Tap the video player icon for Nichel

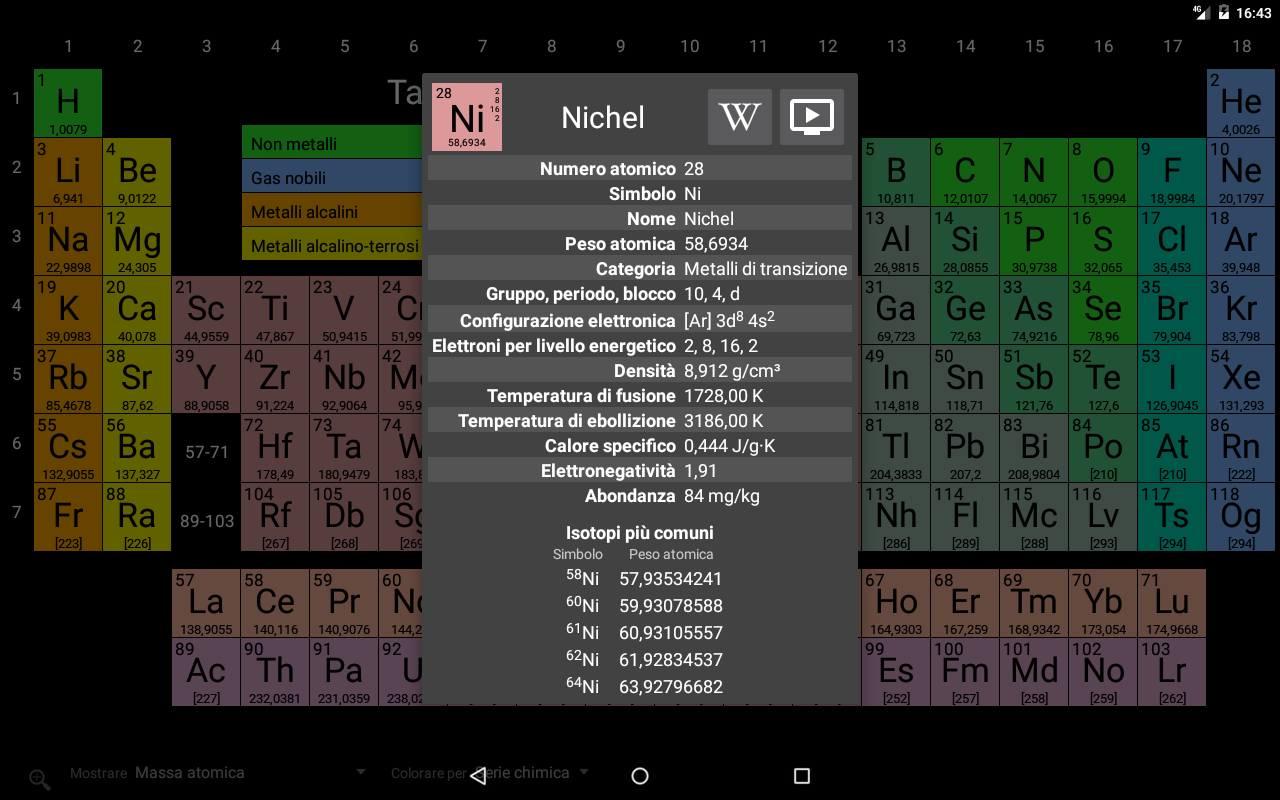[x=811, y=117]
